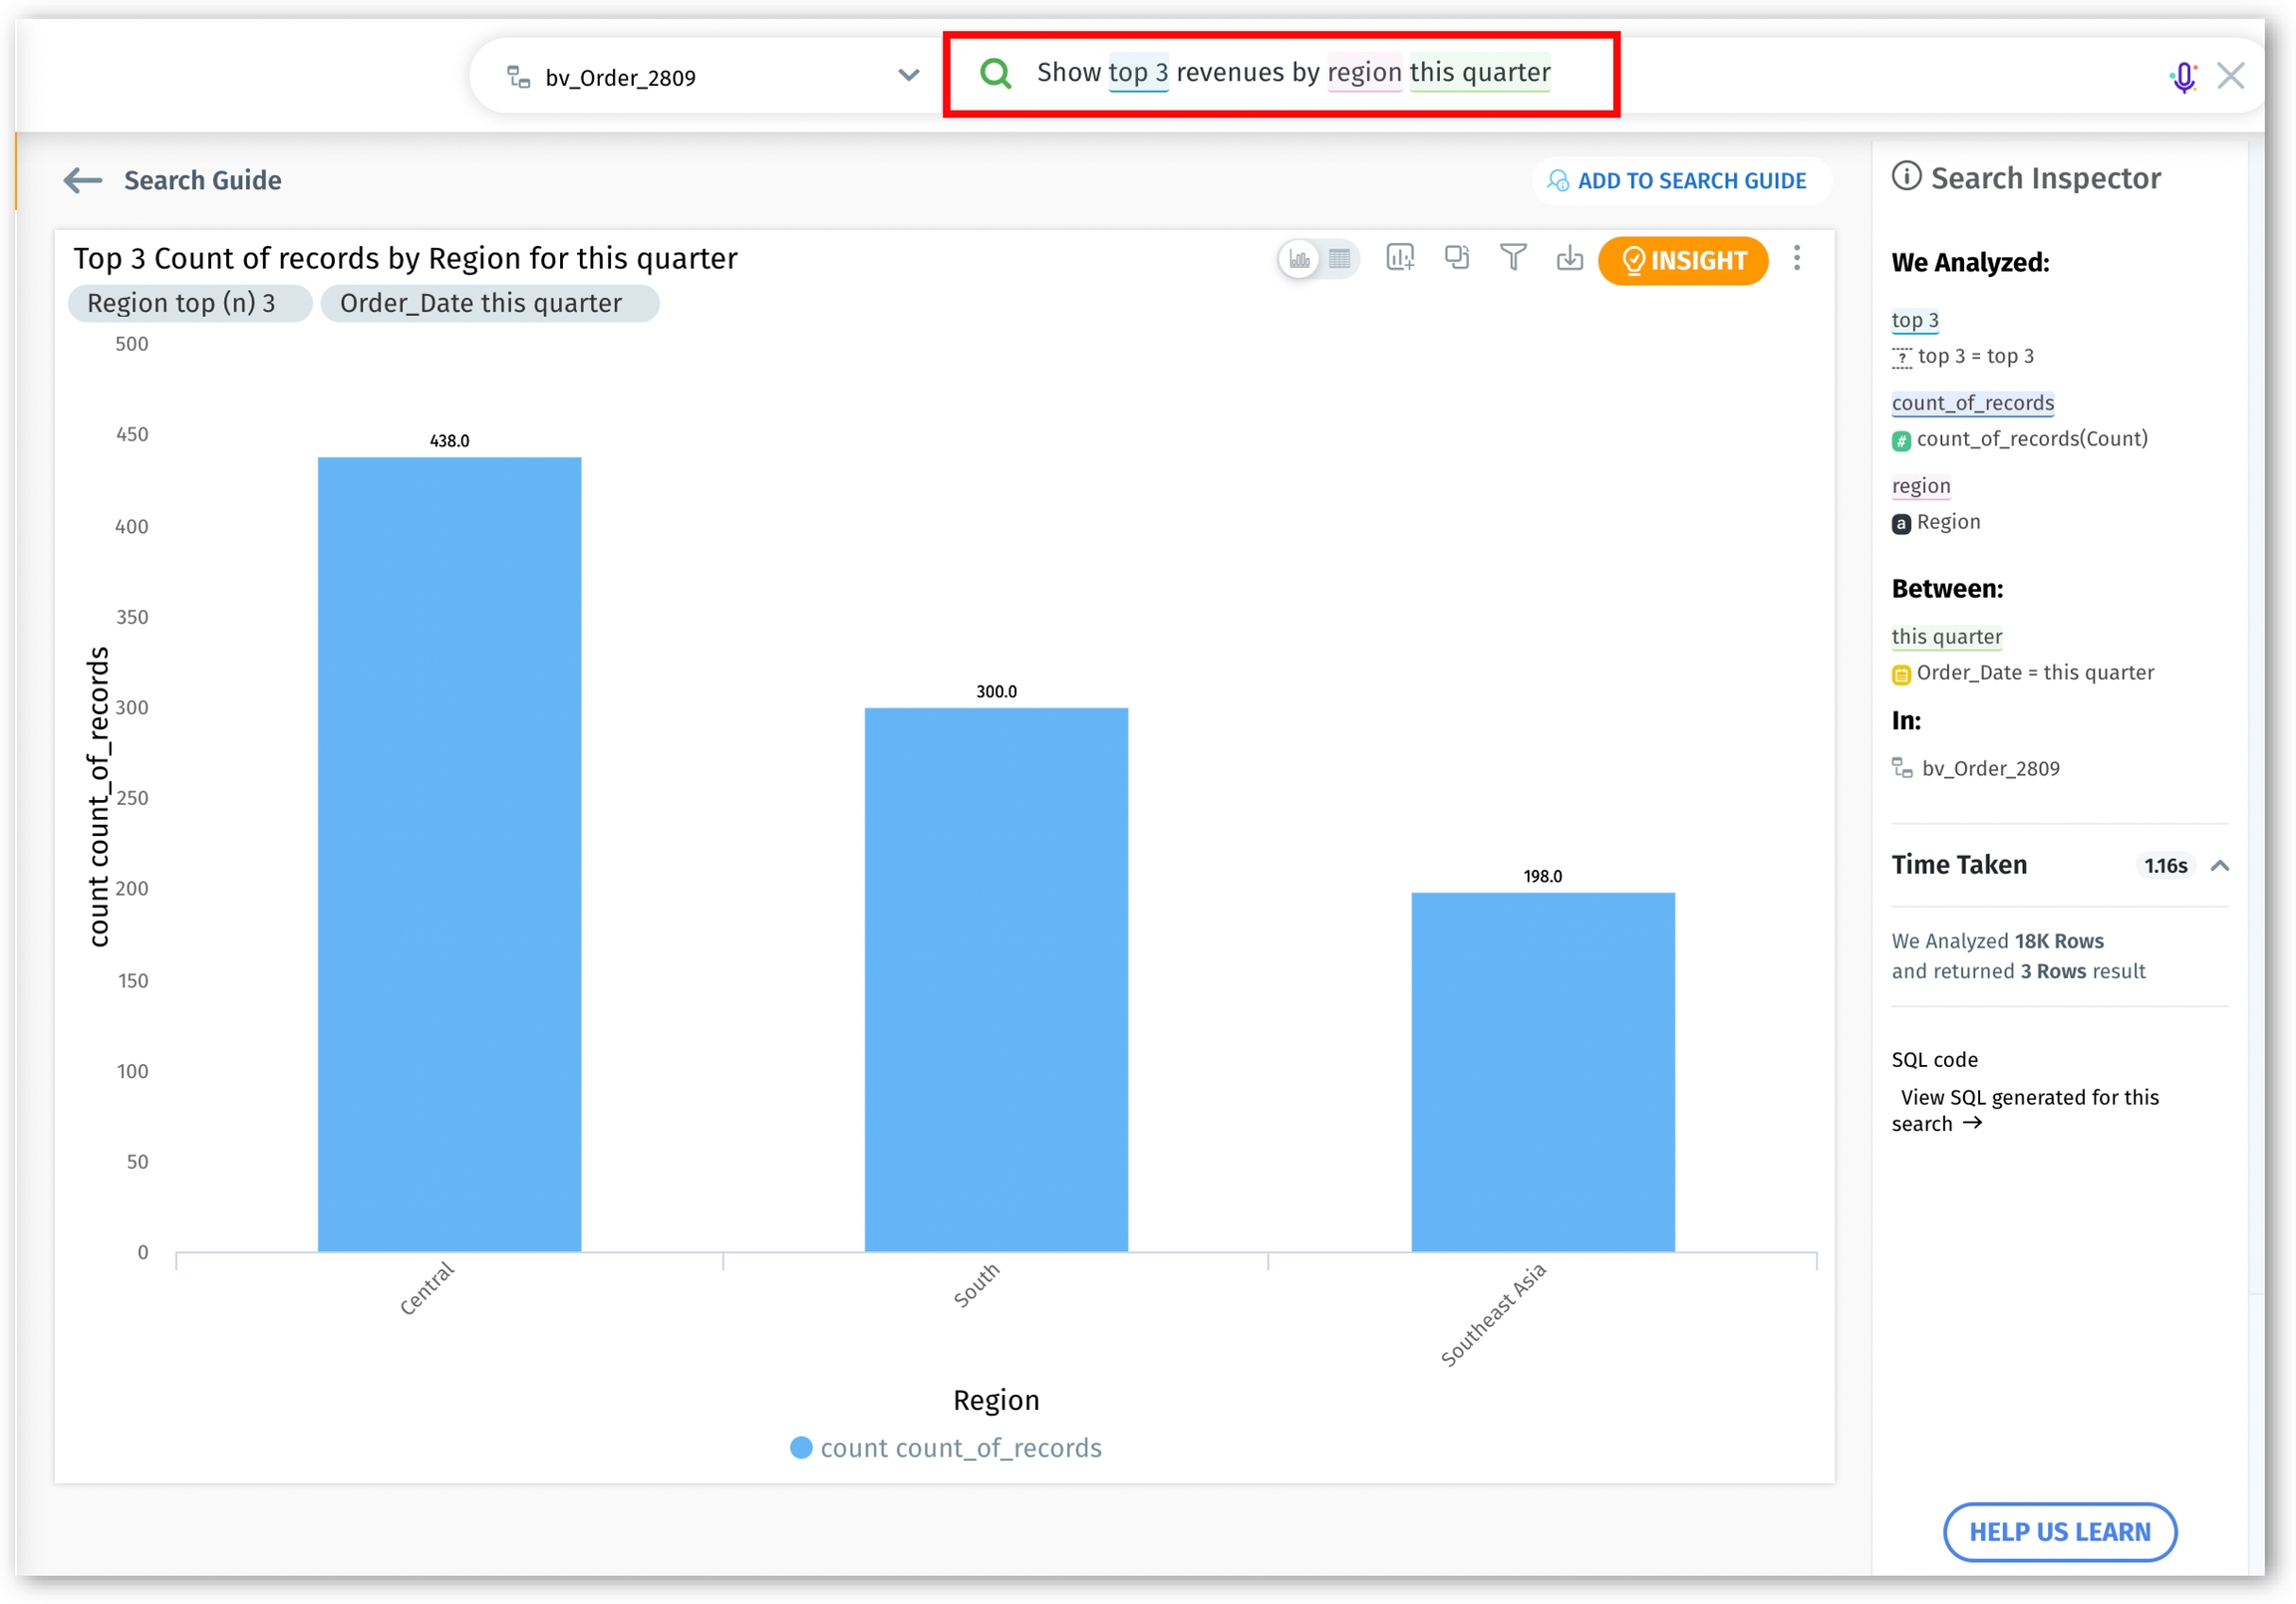The image size is (2296, 1604).
Task: Click the Central region blue bar
Action: 449,853
